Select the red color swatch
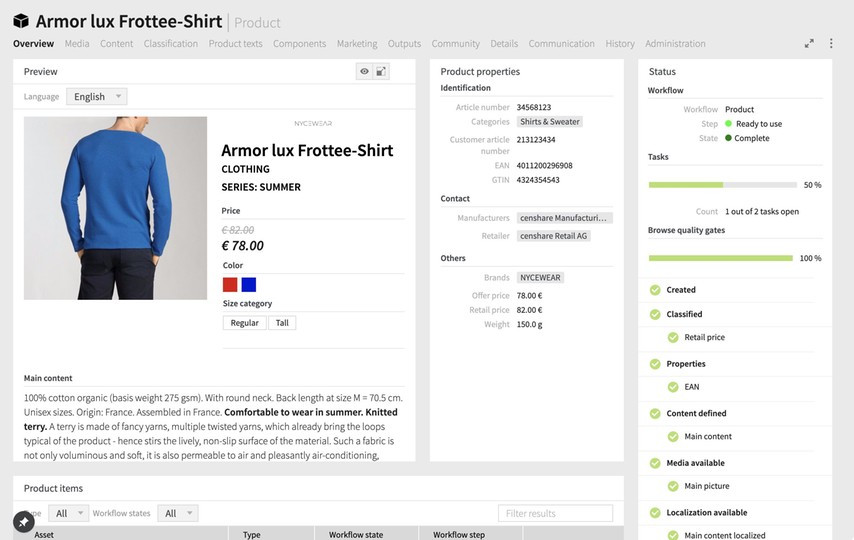The height and width of the screenshot is (540, 854). coord(230,284)
